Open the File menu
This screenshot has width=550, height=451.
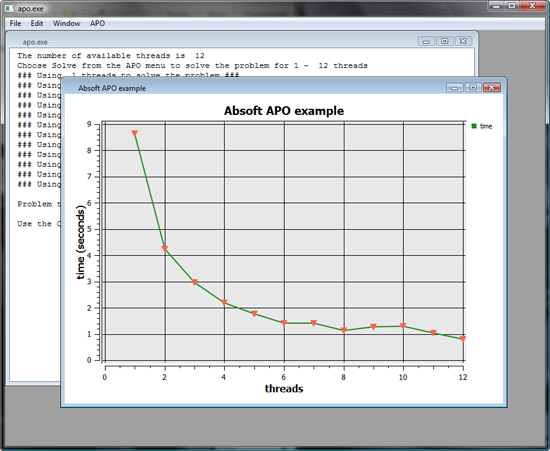15,23
